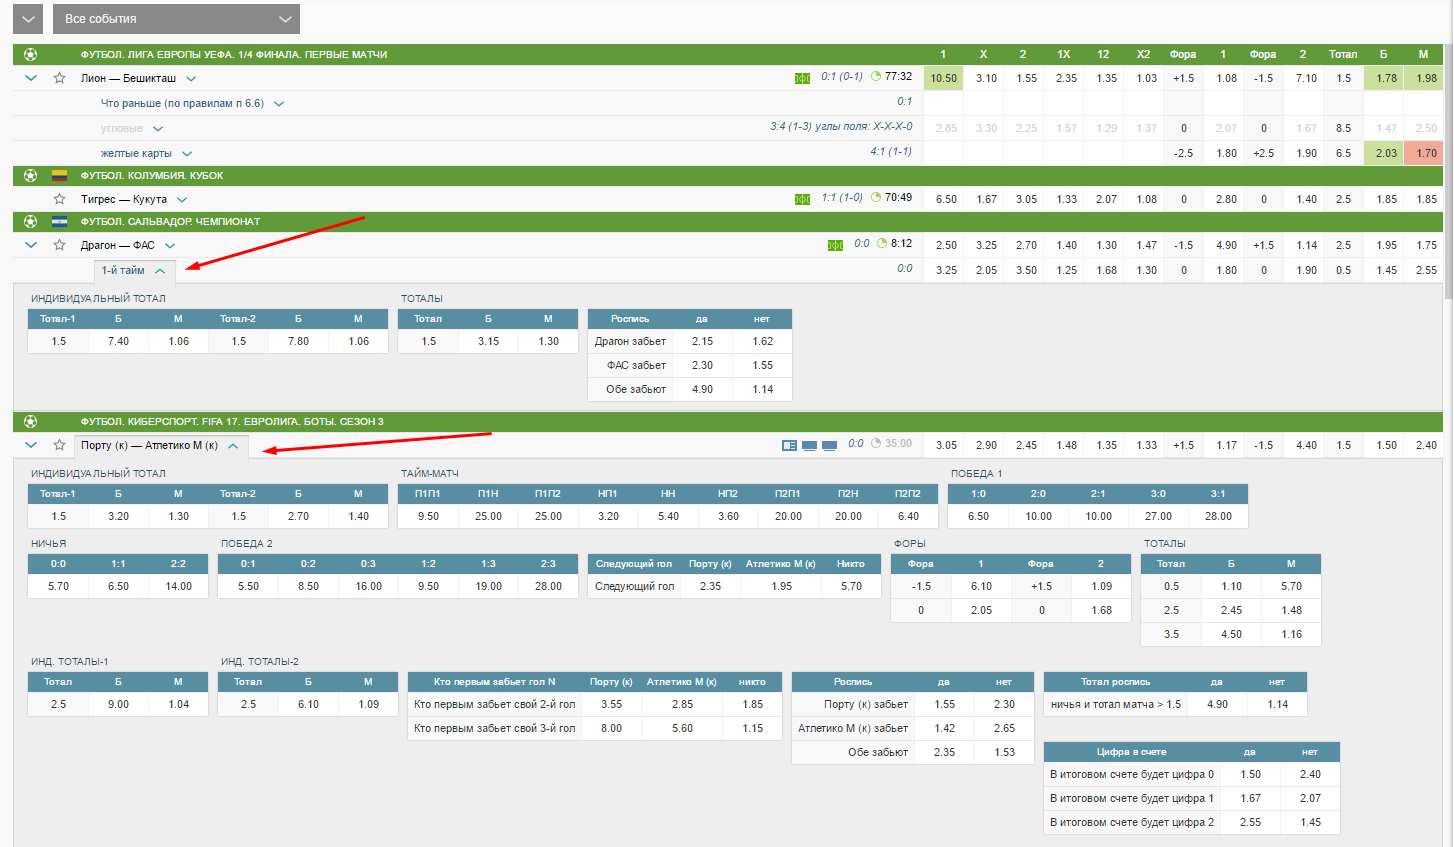Collapse the Лион — Бешикташ row with left chevron
Viewport: 1454px width, 847px height.
tap(31, 78)
